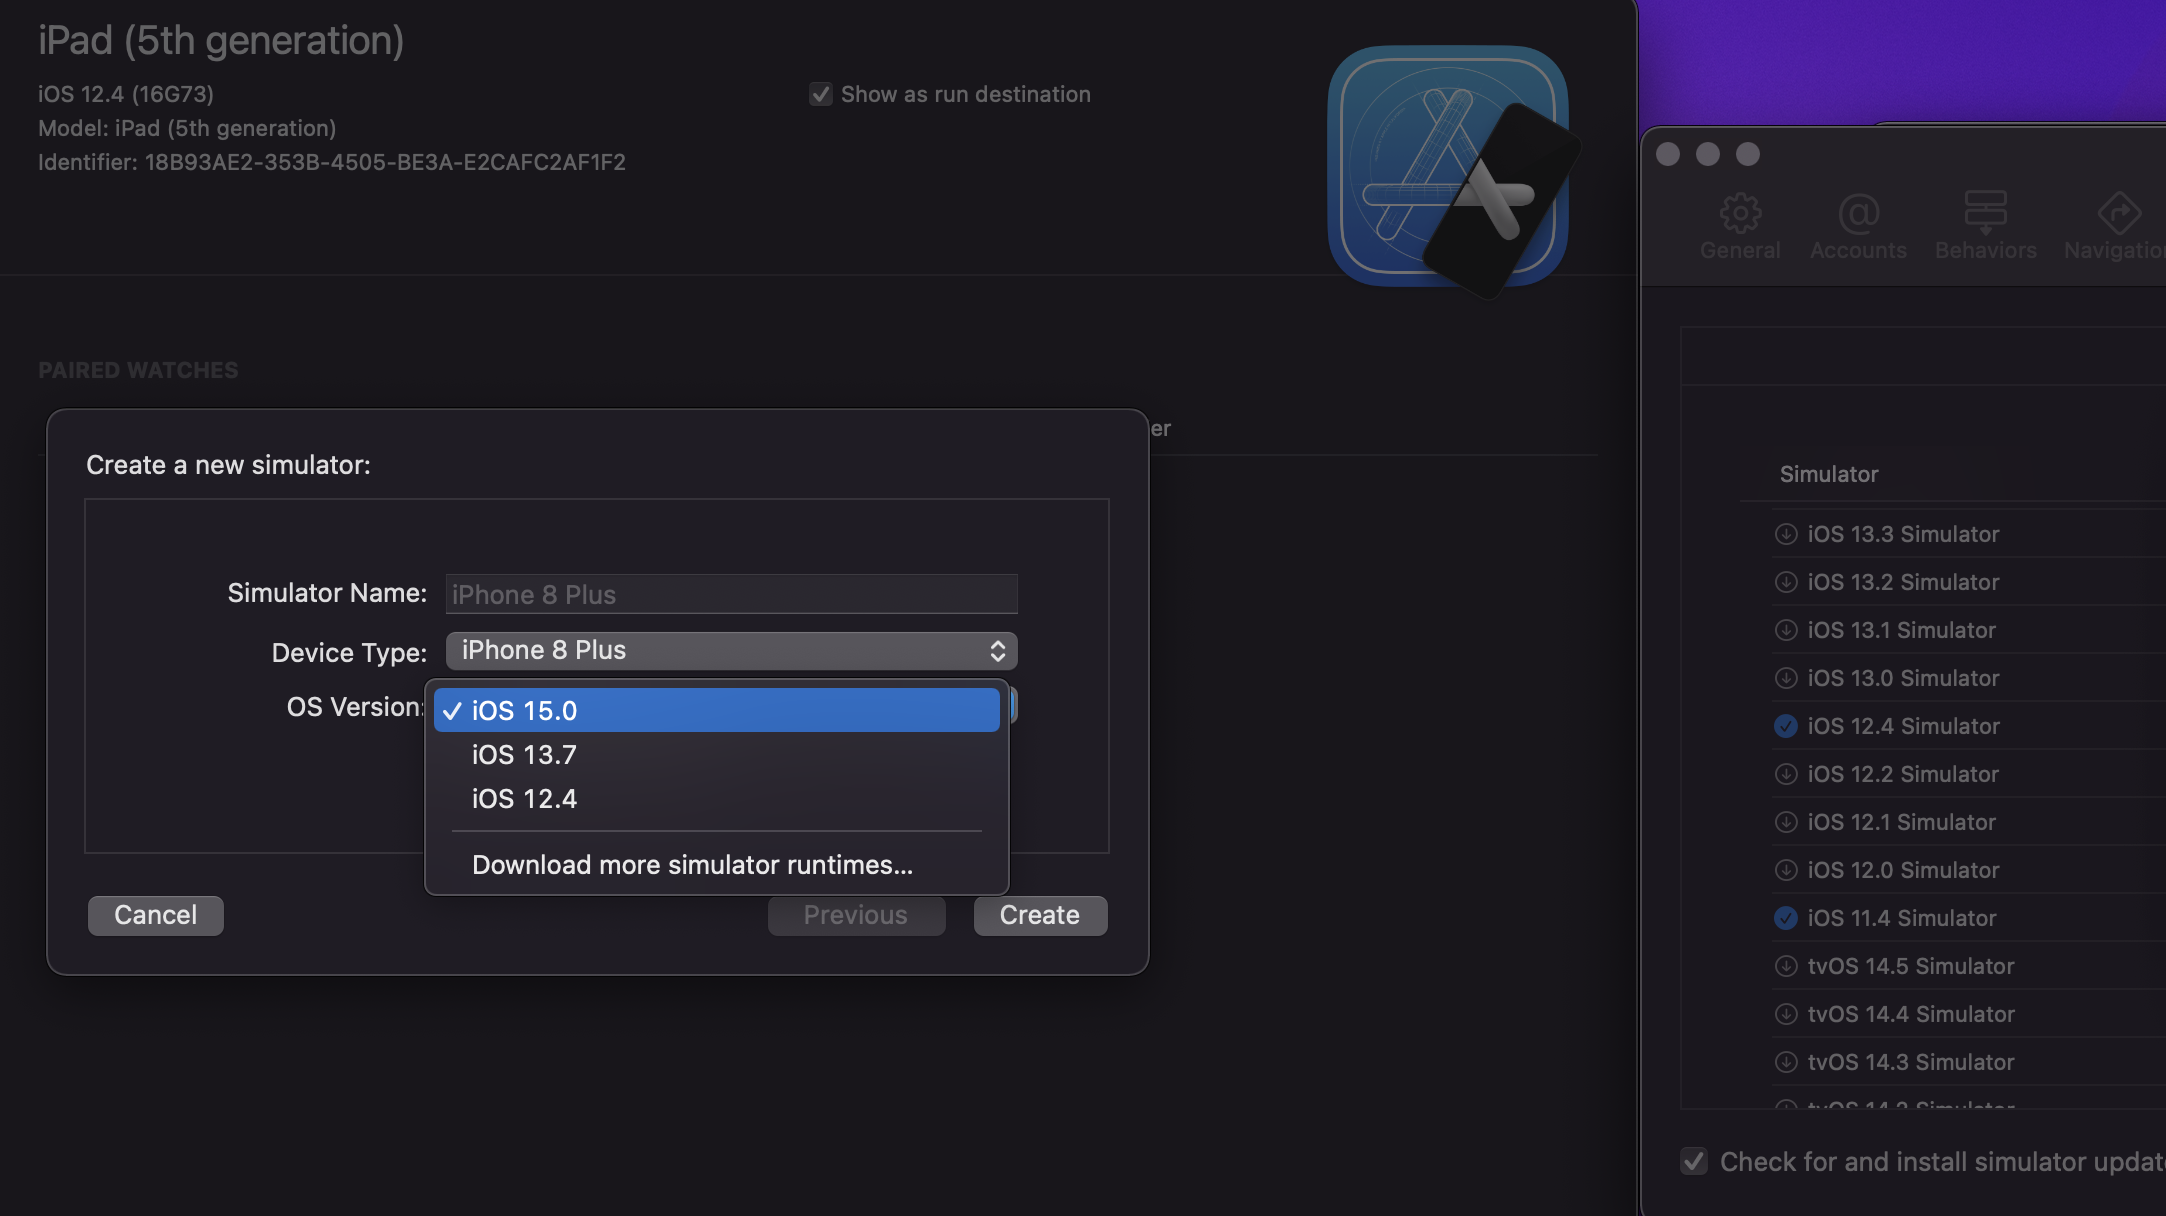The height and width of the screenshot is (1216, 2166).
Task: Click the iOS 12.4 (16G73) version text
Action: pyautogui.click(x=126, y=94)
